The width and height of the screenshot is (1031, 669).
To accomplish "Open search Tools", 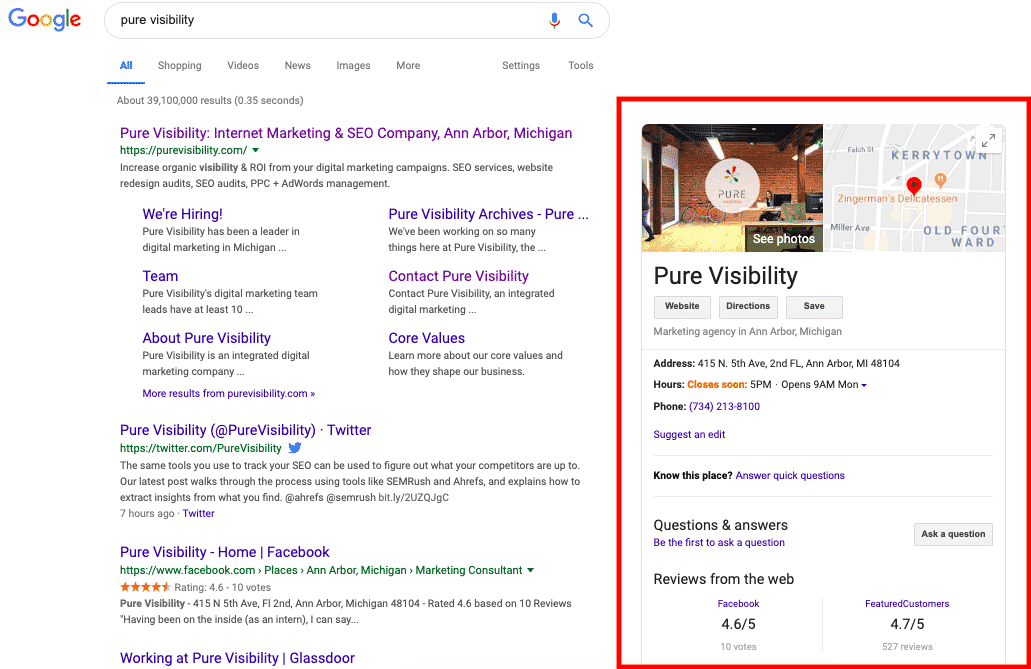I will tap(581, 66).
